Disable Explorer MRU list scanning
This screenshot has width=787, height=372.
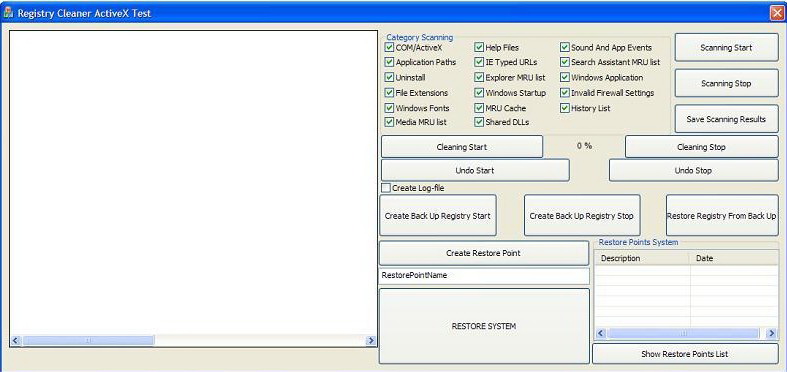[x=479, y=78]
